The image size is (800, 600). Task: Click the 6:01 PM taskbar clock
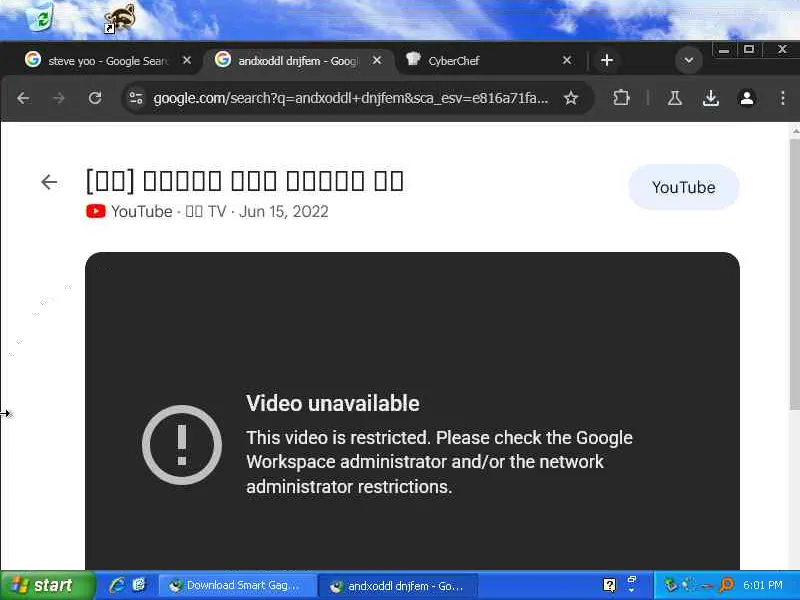pyautogui.click(x=763, y=585)
